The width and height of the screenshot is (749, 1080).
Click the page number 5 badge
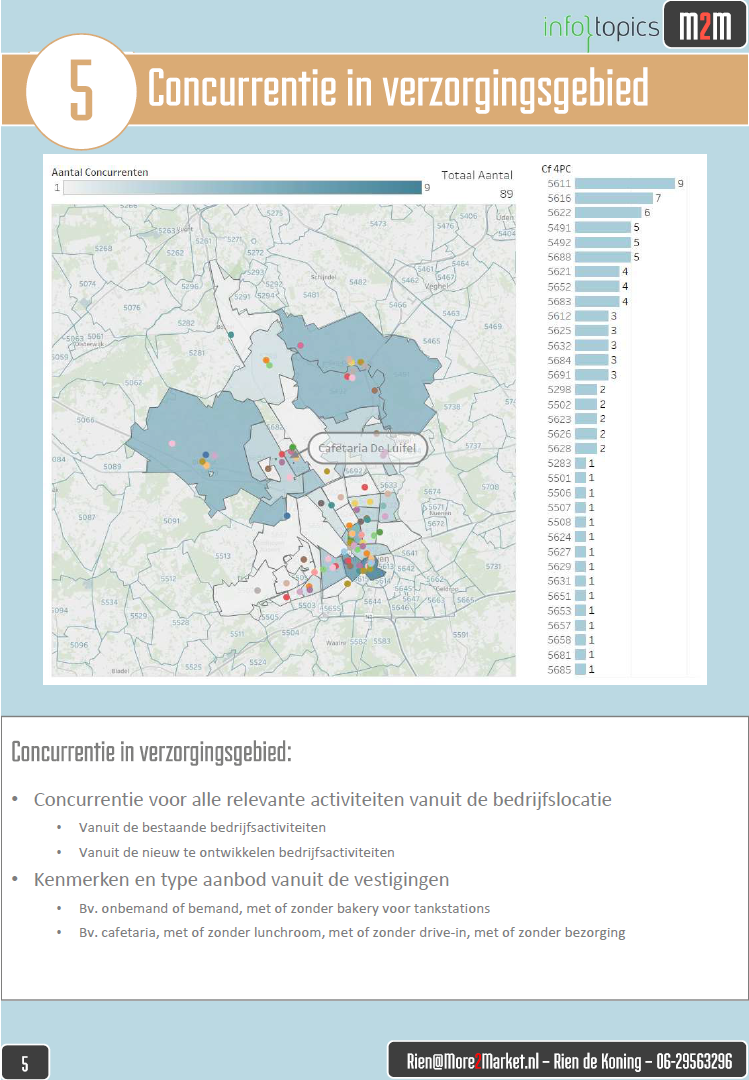[x=25, y=1063]
